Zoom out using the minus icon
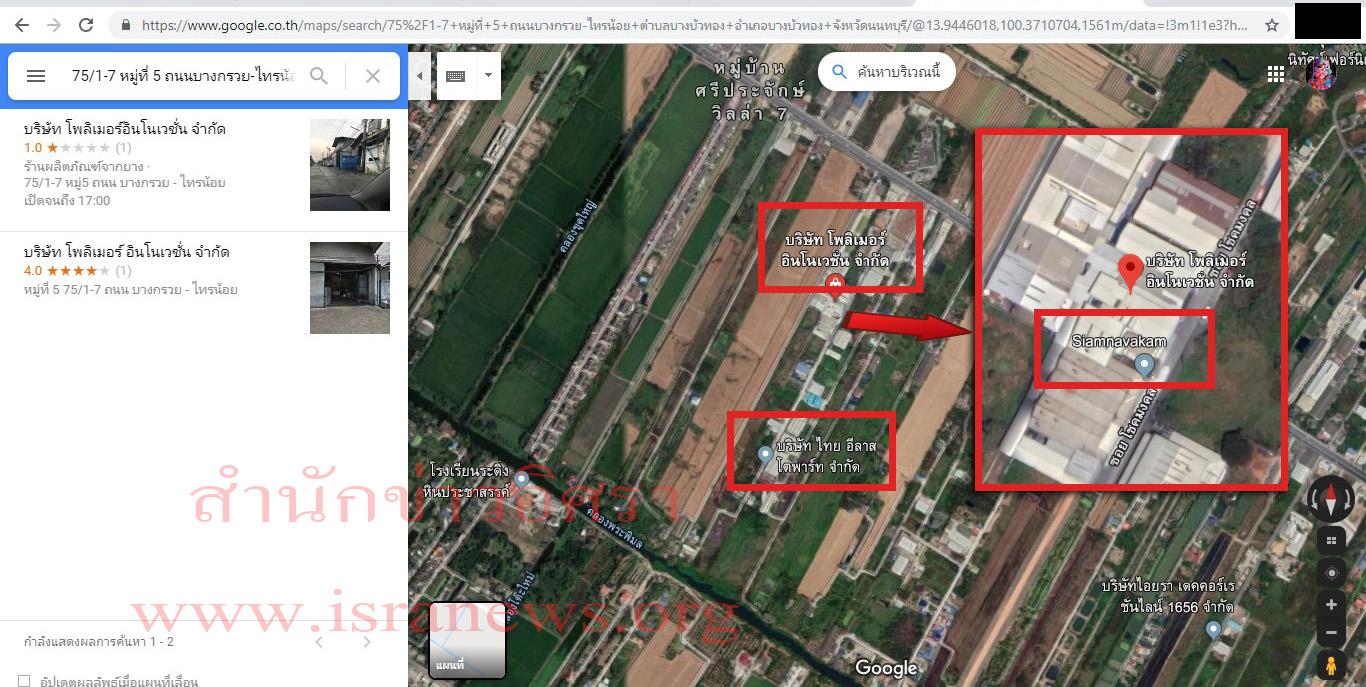Screen dimensions: 1366x687 pyautogui.click(x=1331, y=631)
